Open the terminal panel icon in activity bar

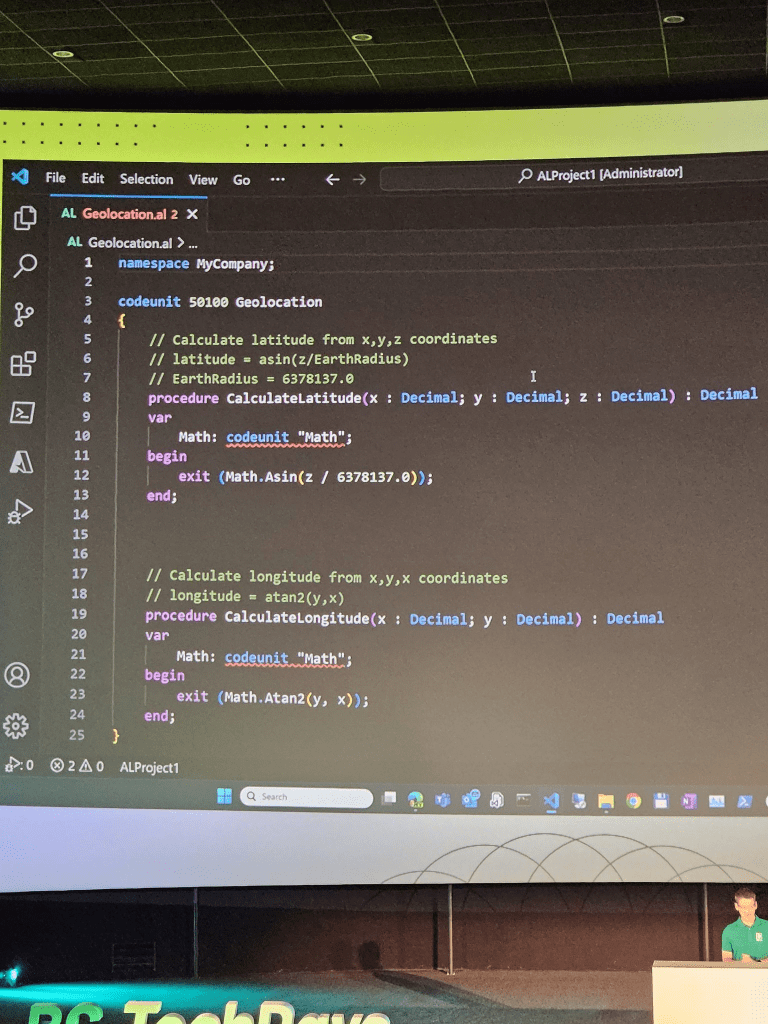coord(22,412)
